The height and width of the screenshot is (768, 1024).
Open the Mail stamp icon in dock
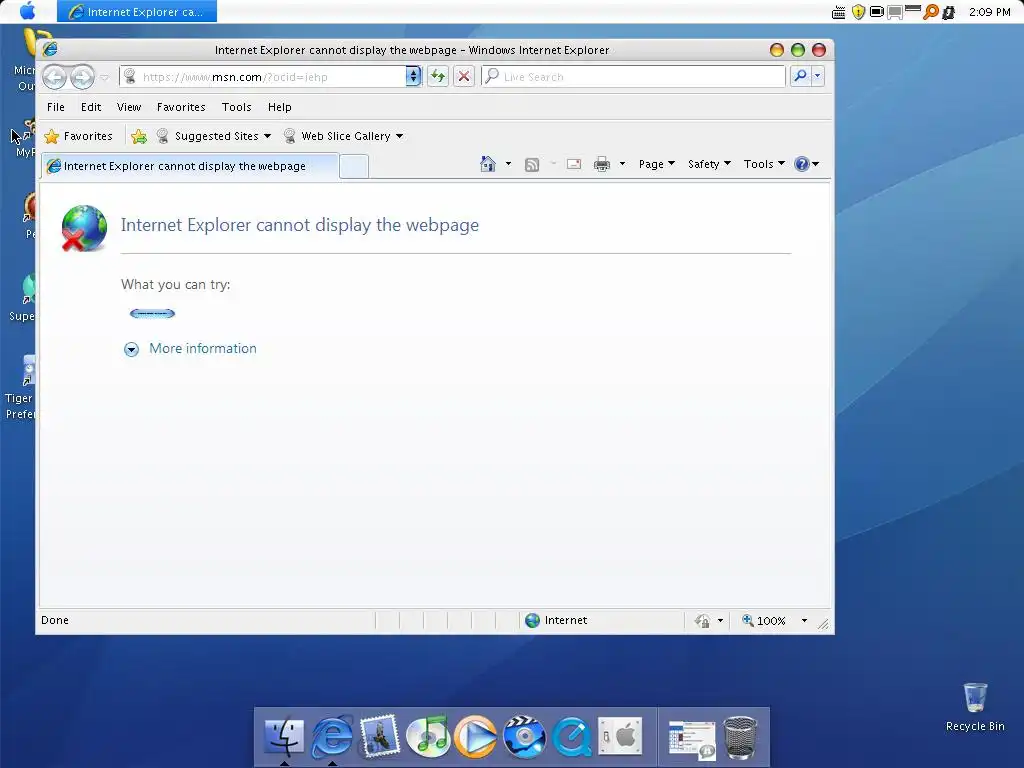pos(379,736)
